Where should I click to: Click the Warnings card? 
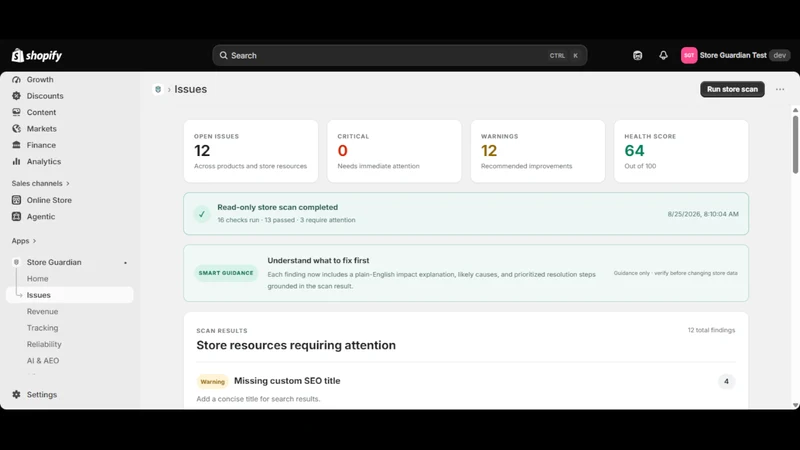[x=538, y=151]
